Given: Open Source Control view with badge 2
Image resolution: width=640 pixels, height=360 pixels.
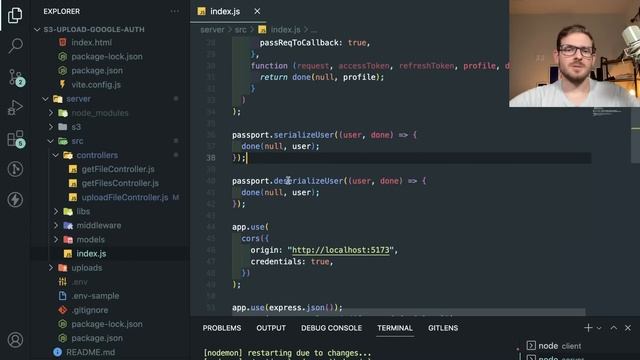Looking at the screenshot, I should point(16,77).
